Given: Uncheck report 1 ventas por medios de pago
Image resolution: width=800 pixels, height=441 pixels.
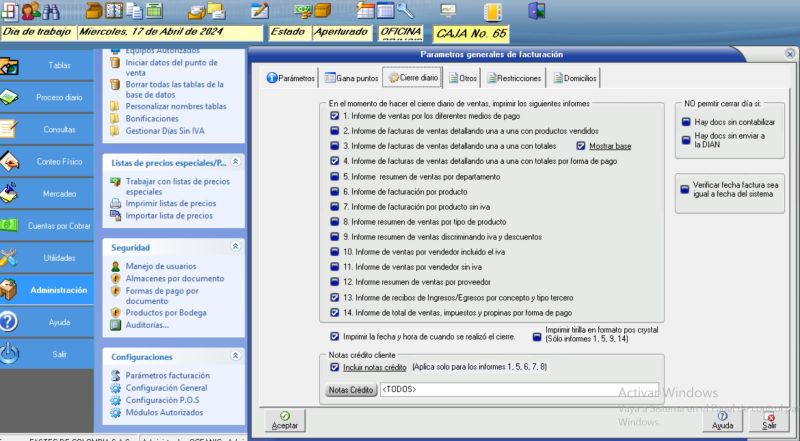Looking at the screenshot, I should coord(335,116).
